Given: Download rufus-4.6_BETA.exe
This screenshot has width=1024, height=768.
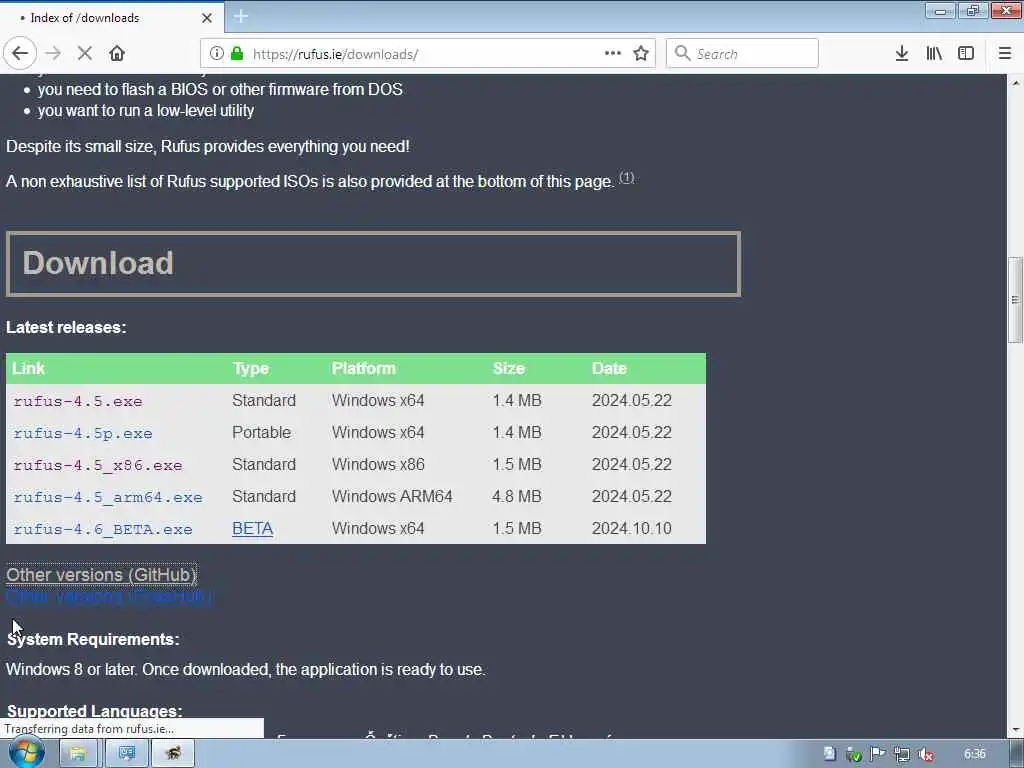Looking at the screenshot, I should point(103,529).
